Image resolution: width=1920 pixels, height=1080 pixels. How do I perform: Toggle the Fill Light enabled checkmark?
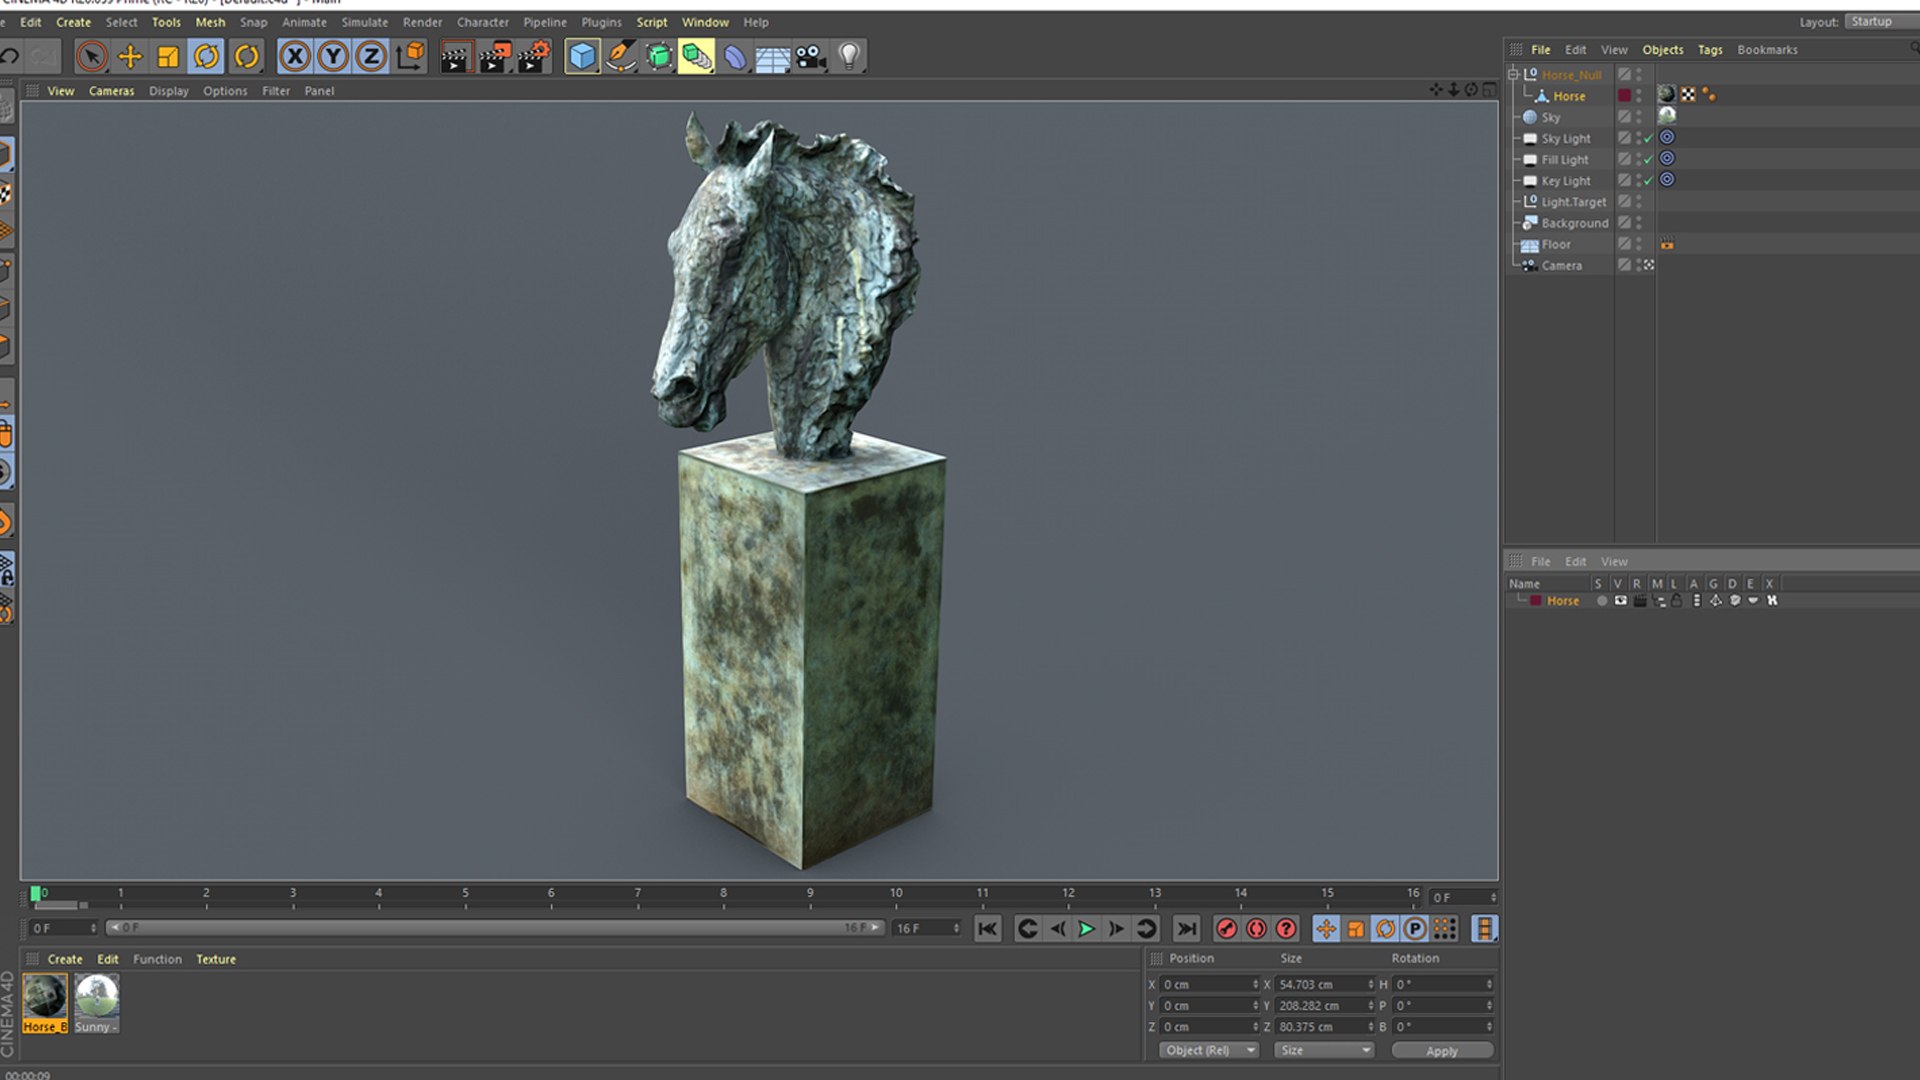(1649, 160)
